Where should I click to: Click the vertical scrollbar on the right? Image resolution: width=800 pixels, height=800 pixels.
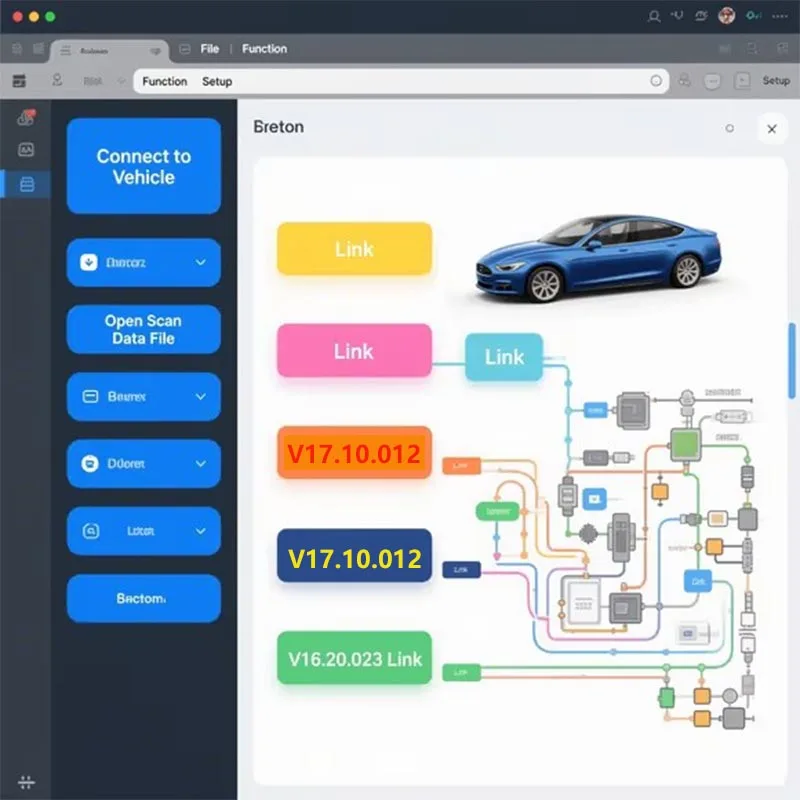pos(792,360)
